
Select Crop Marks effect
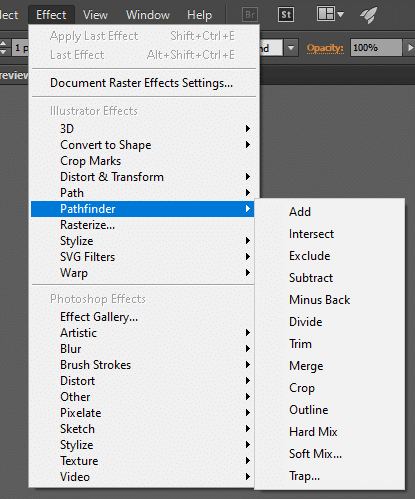142,161
